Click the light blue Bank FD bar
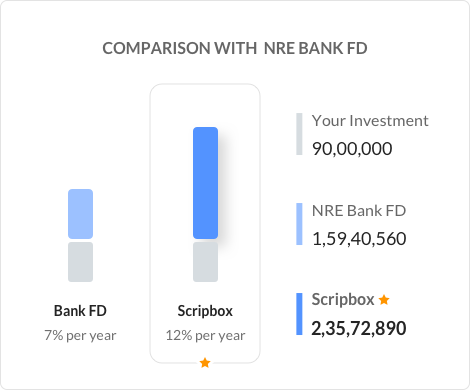The image size is (470, 390). 80,214
